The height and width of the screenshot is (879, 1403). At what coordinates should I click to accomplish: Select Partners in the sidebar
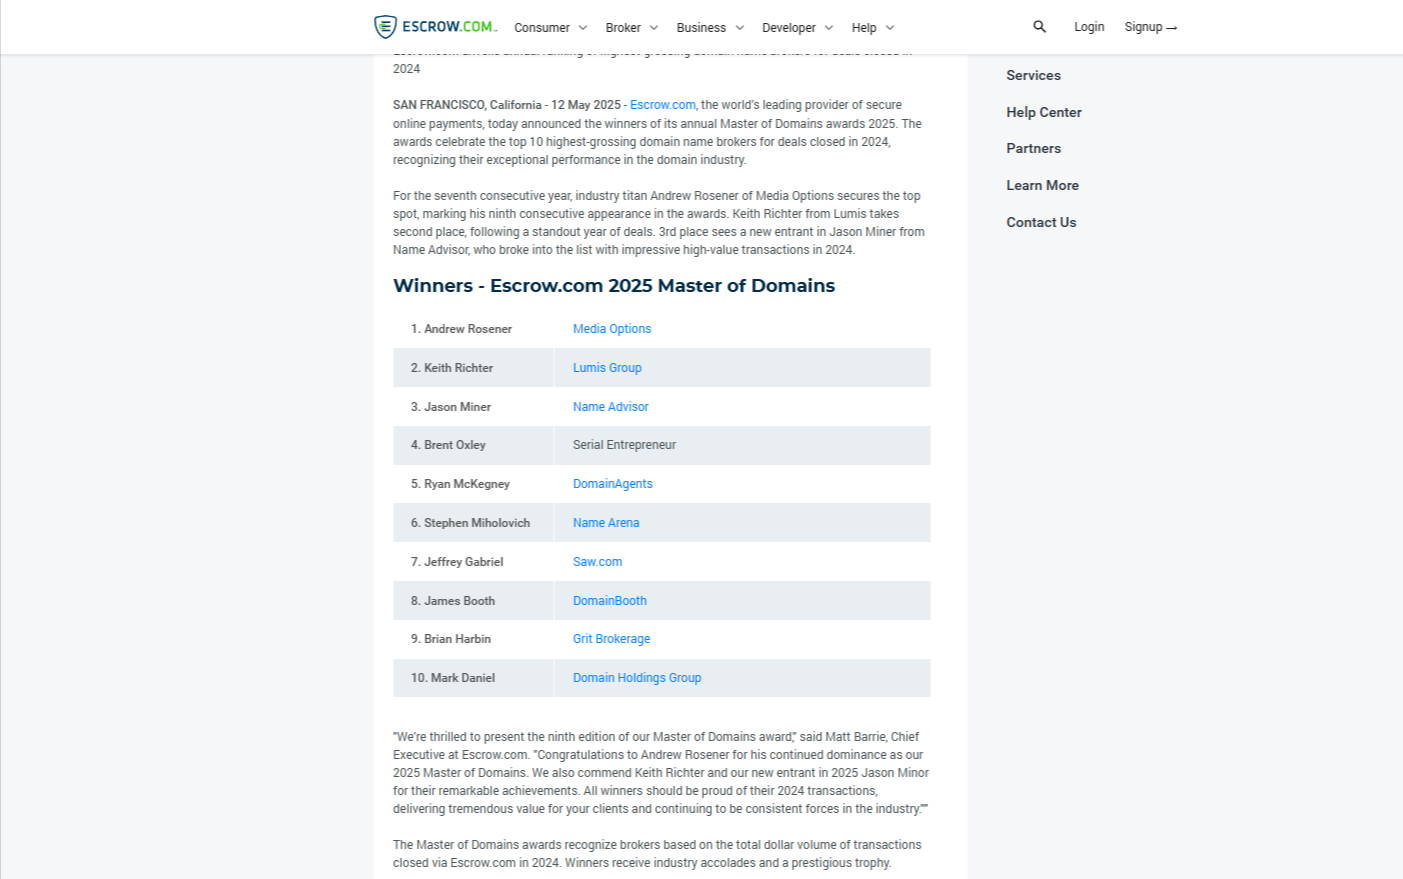tap(1033, 148)
